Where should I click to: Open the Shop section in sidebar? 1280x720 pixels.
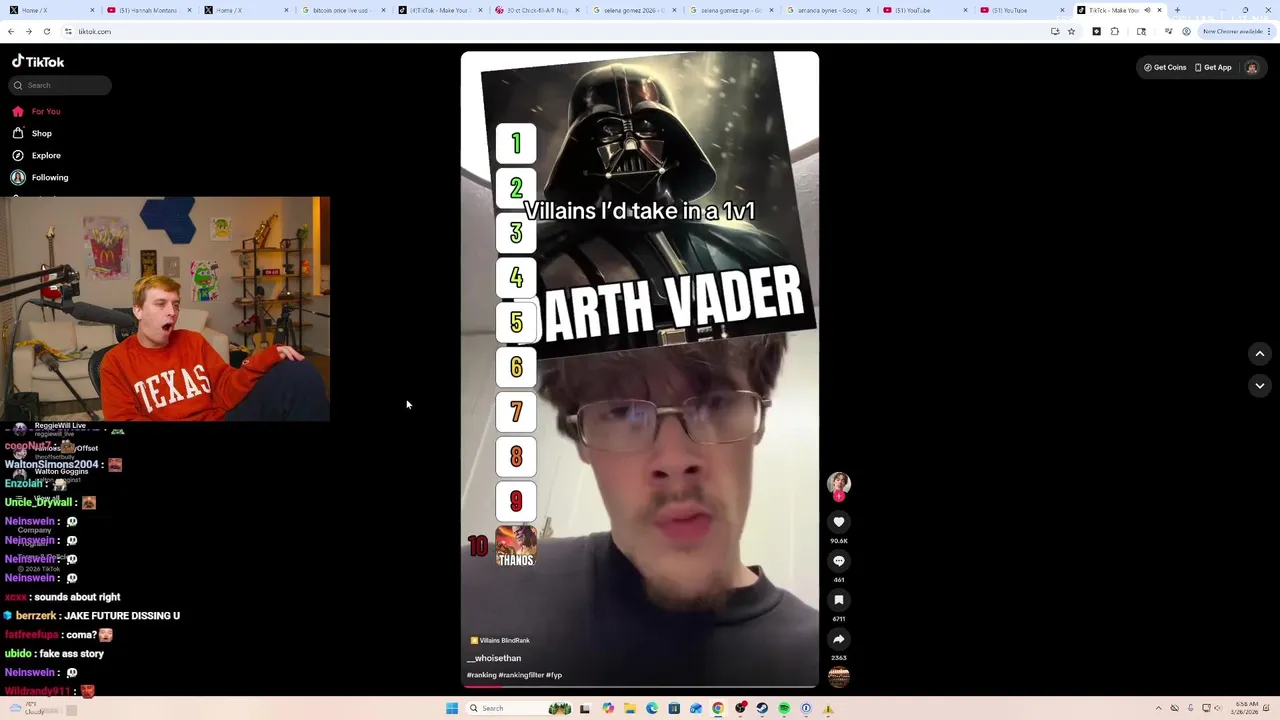pyautogui.click(x=32, y=133)
